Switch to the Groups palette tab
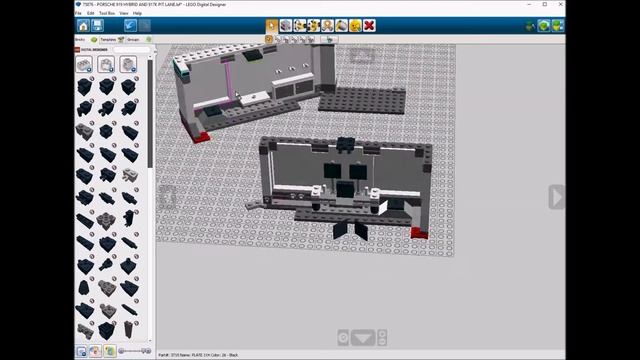 tap(139, 40)
